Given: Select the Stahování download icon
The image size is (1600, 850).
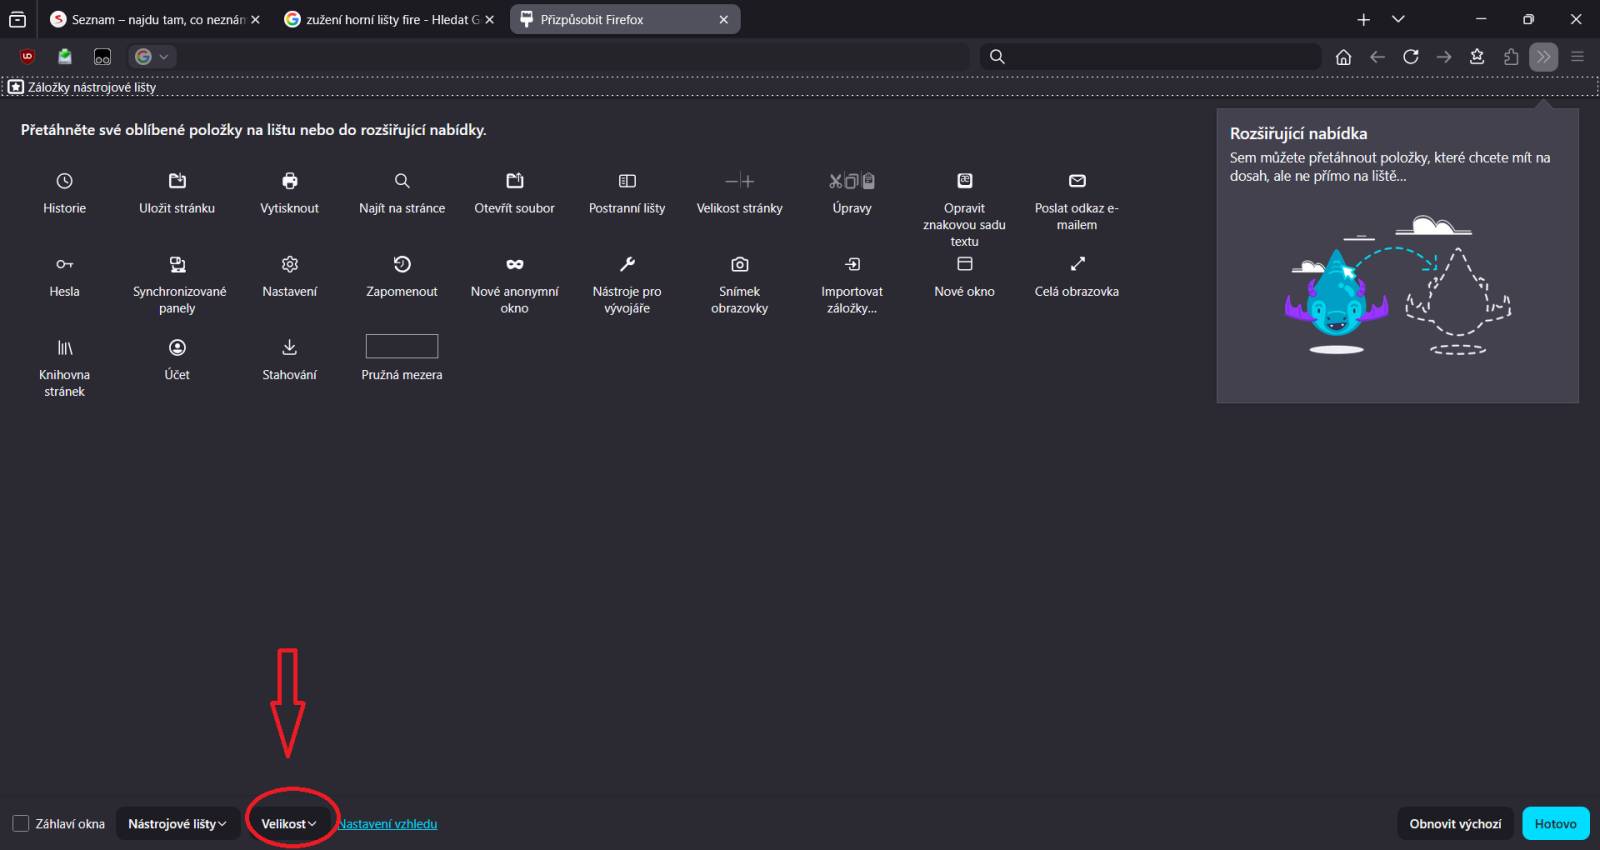Looking at the screenshot, I should (x=289, y=347).
